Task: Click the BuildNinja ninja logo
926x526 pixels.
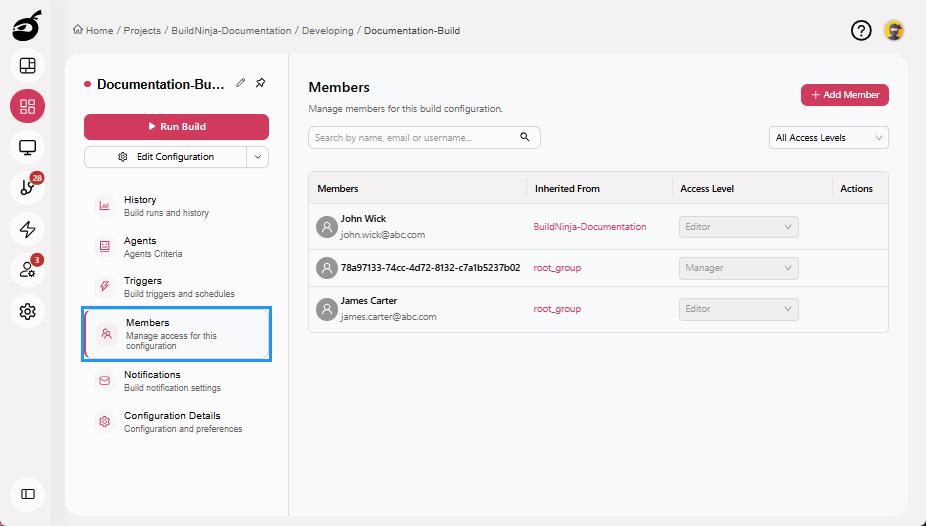Action: (27, 25)
